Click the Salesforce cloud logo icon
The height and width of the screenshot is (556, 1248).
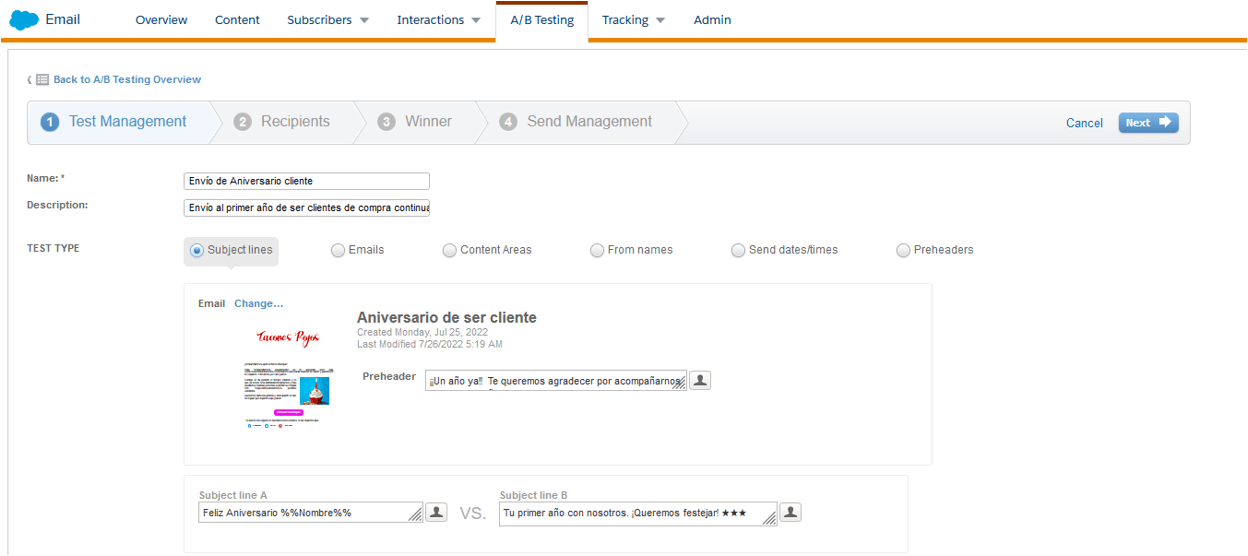(24, 20)
